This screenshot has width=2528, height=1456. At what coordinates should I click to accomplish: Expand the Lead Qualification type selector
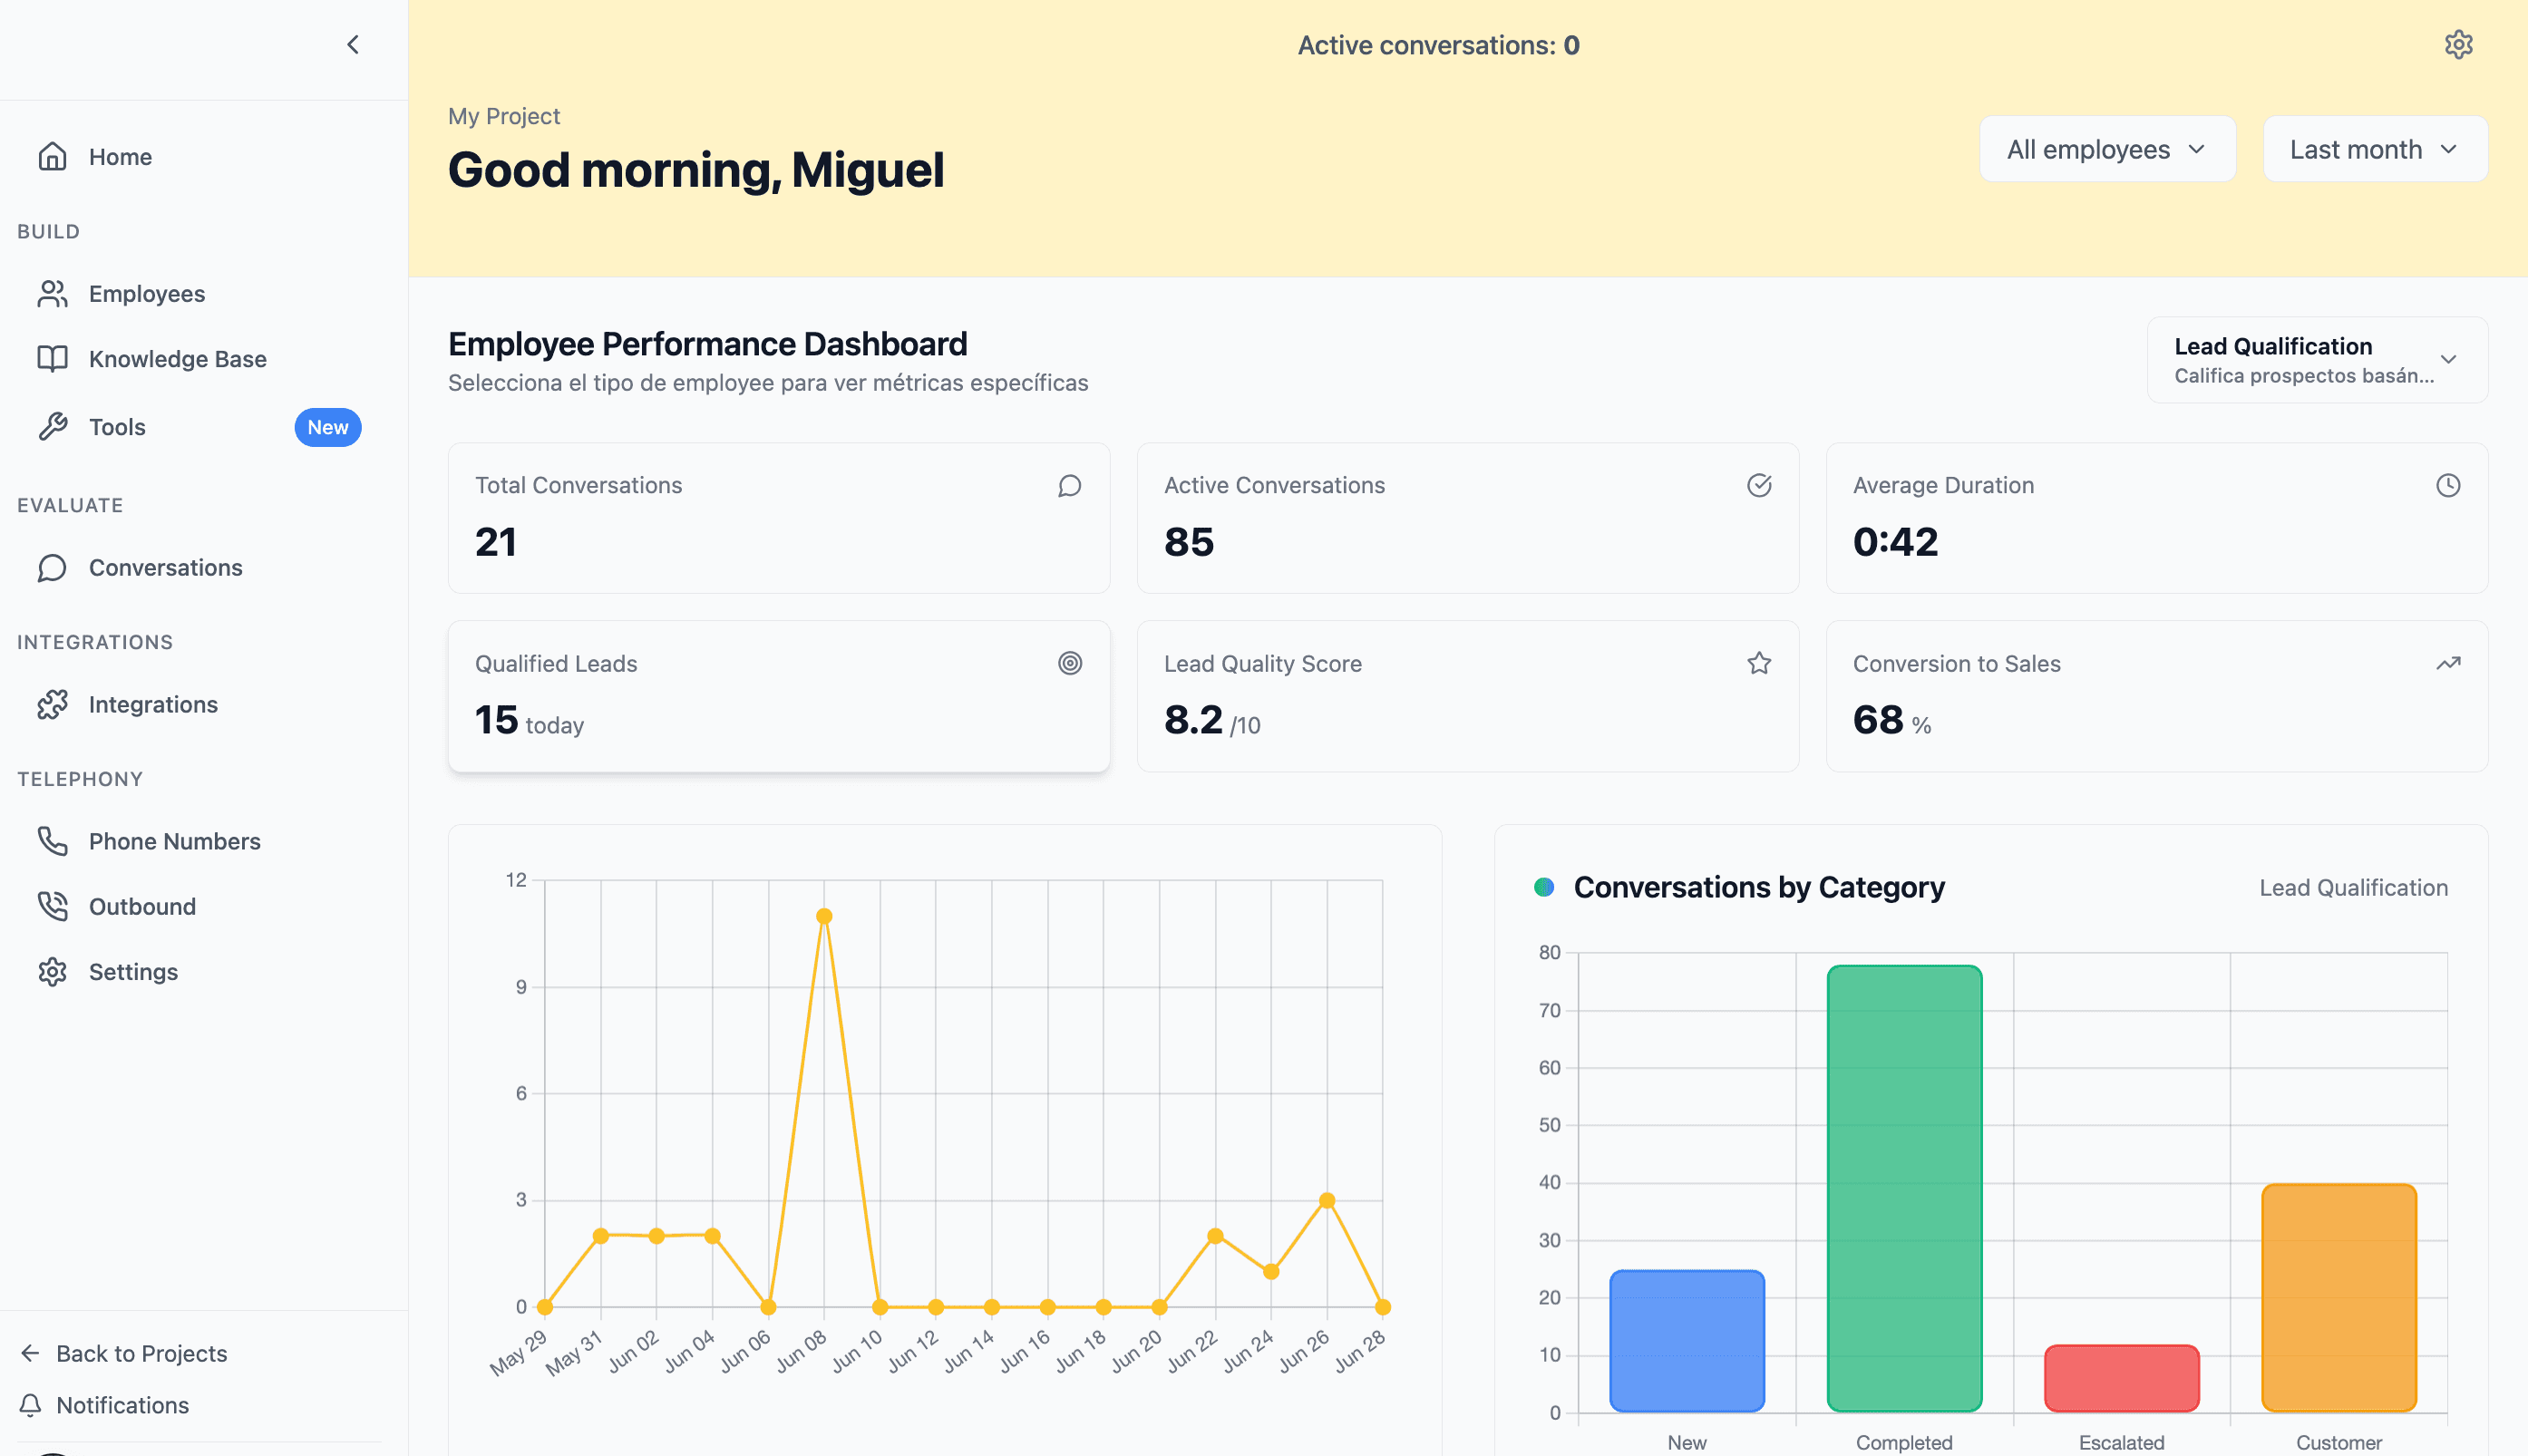point(2316,360)
